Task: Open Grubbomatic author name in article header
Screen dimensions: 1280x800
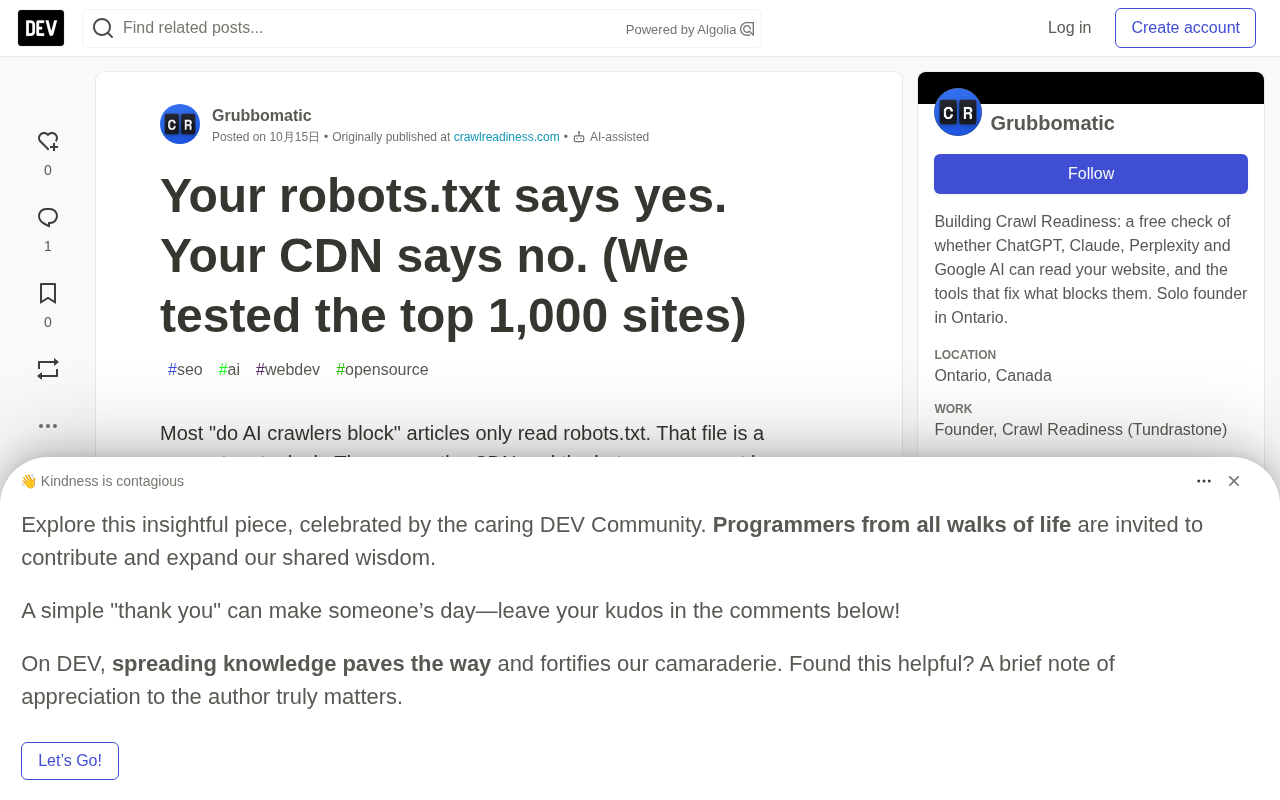Action: [x=261, y=116]
